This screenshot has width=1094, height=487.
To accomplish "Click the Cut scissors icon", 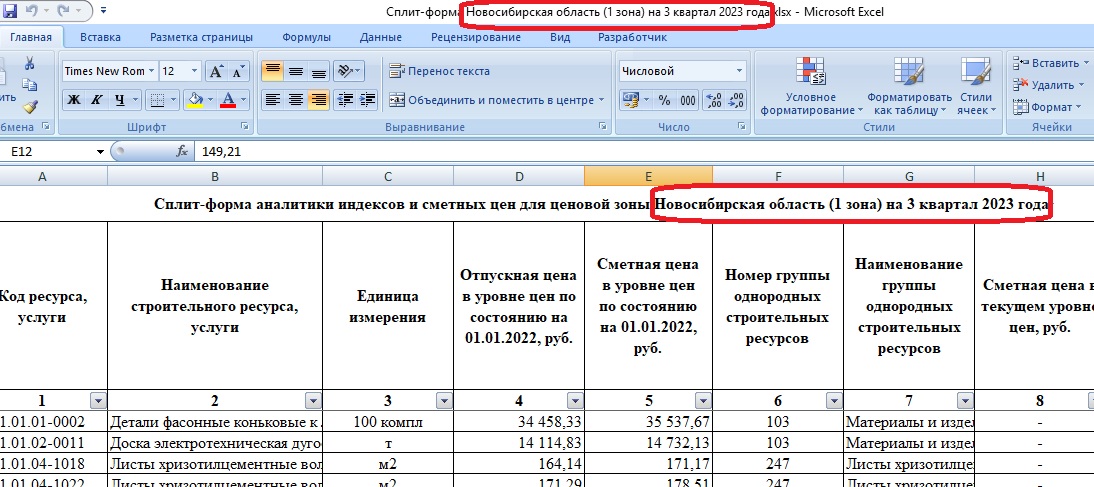I will click(x=29, y=63).
